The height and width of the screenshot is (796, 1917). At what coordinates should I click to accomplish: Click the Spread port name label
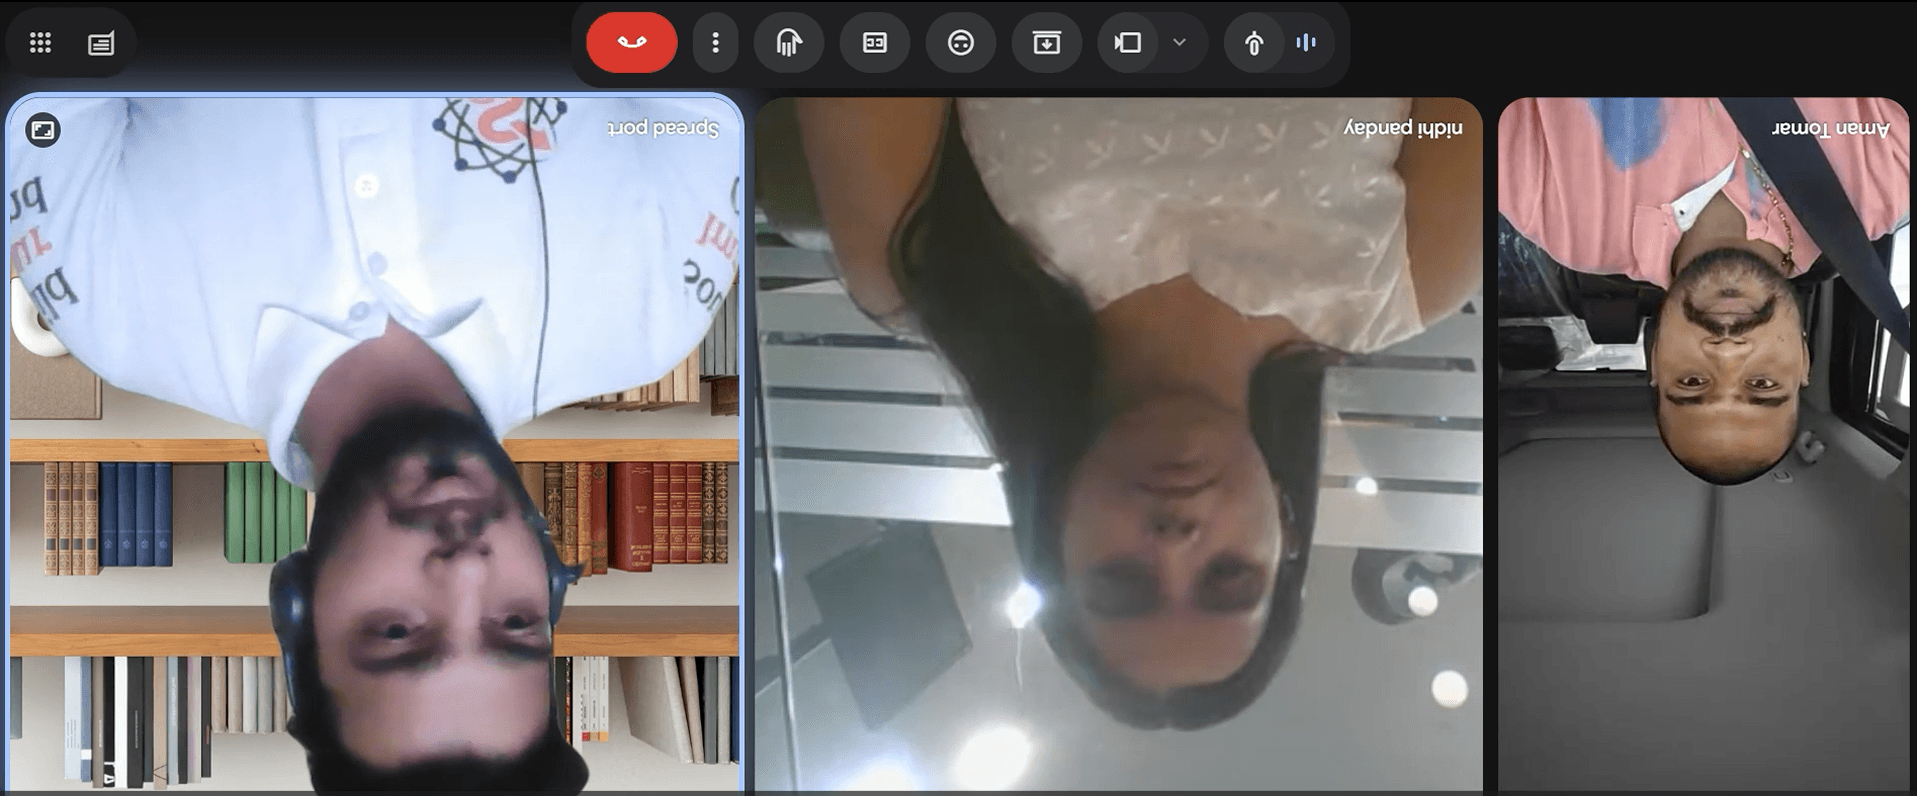663,128
